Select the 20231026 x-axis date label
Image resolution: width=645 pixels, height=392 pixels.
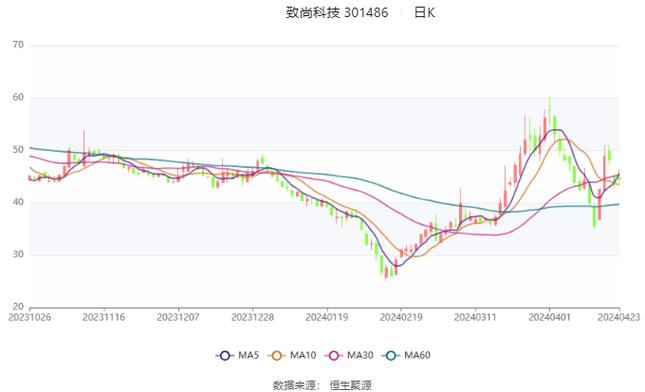(x=30, y=318)
